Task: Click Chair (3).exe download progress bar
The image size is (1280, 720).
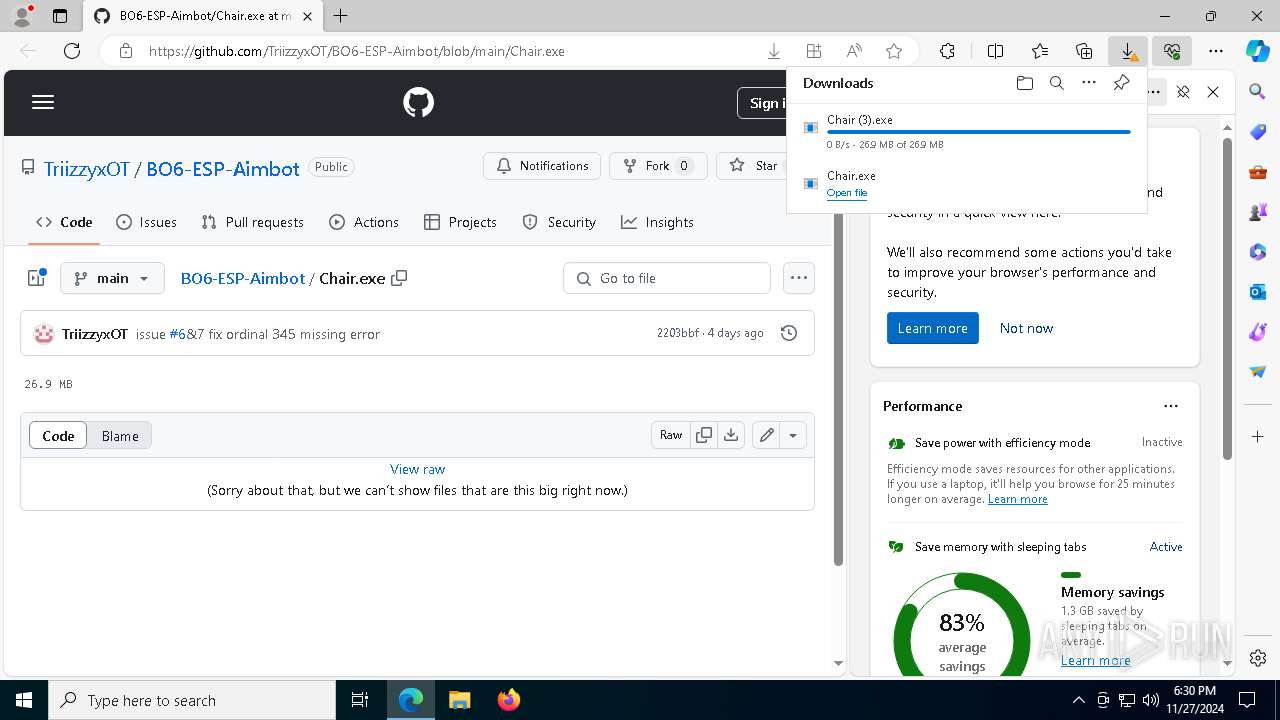Action: click(x=978, y=132)
